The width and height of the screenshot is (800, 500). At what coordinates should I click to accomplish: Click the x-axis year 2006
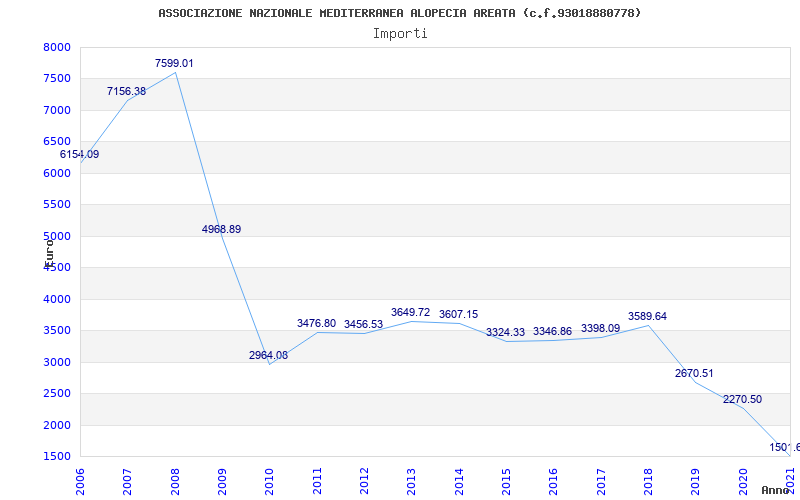tap(80, 482)
